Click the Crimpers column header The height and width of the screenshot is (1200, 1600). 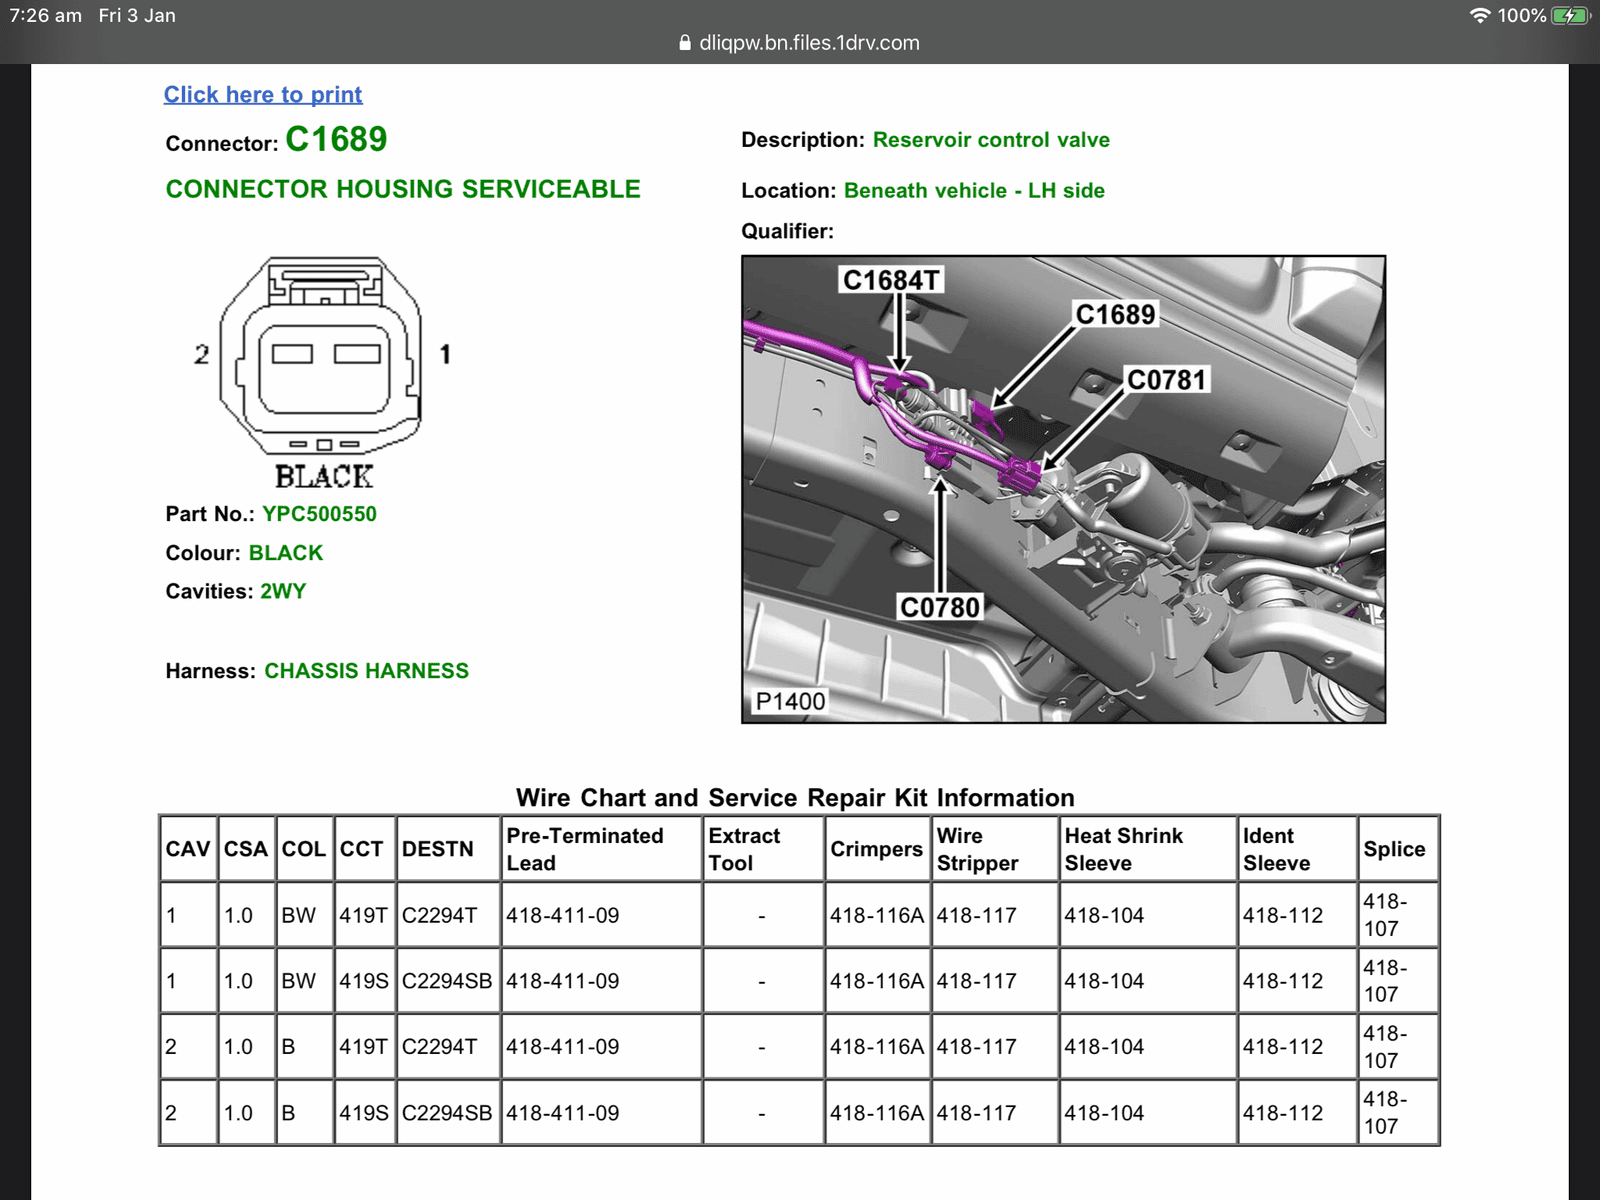click(877, 849)
